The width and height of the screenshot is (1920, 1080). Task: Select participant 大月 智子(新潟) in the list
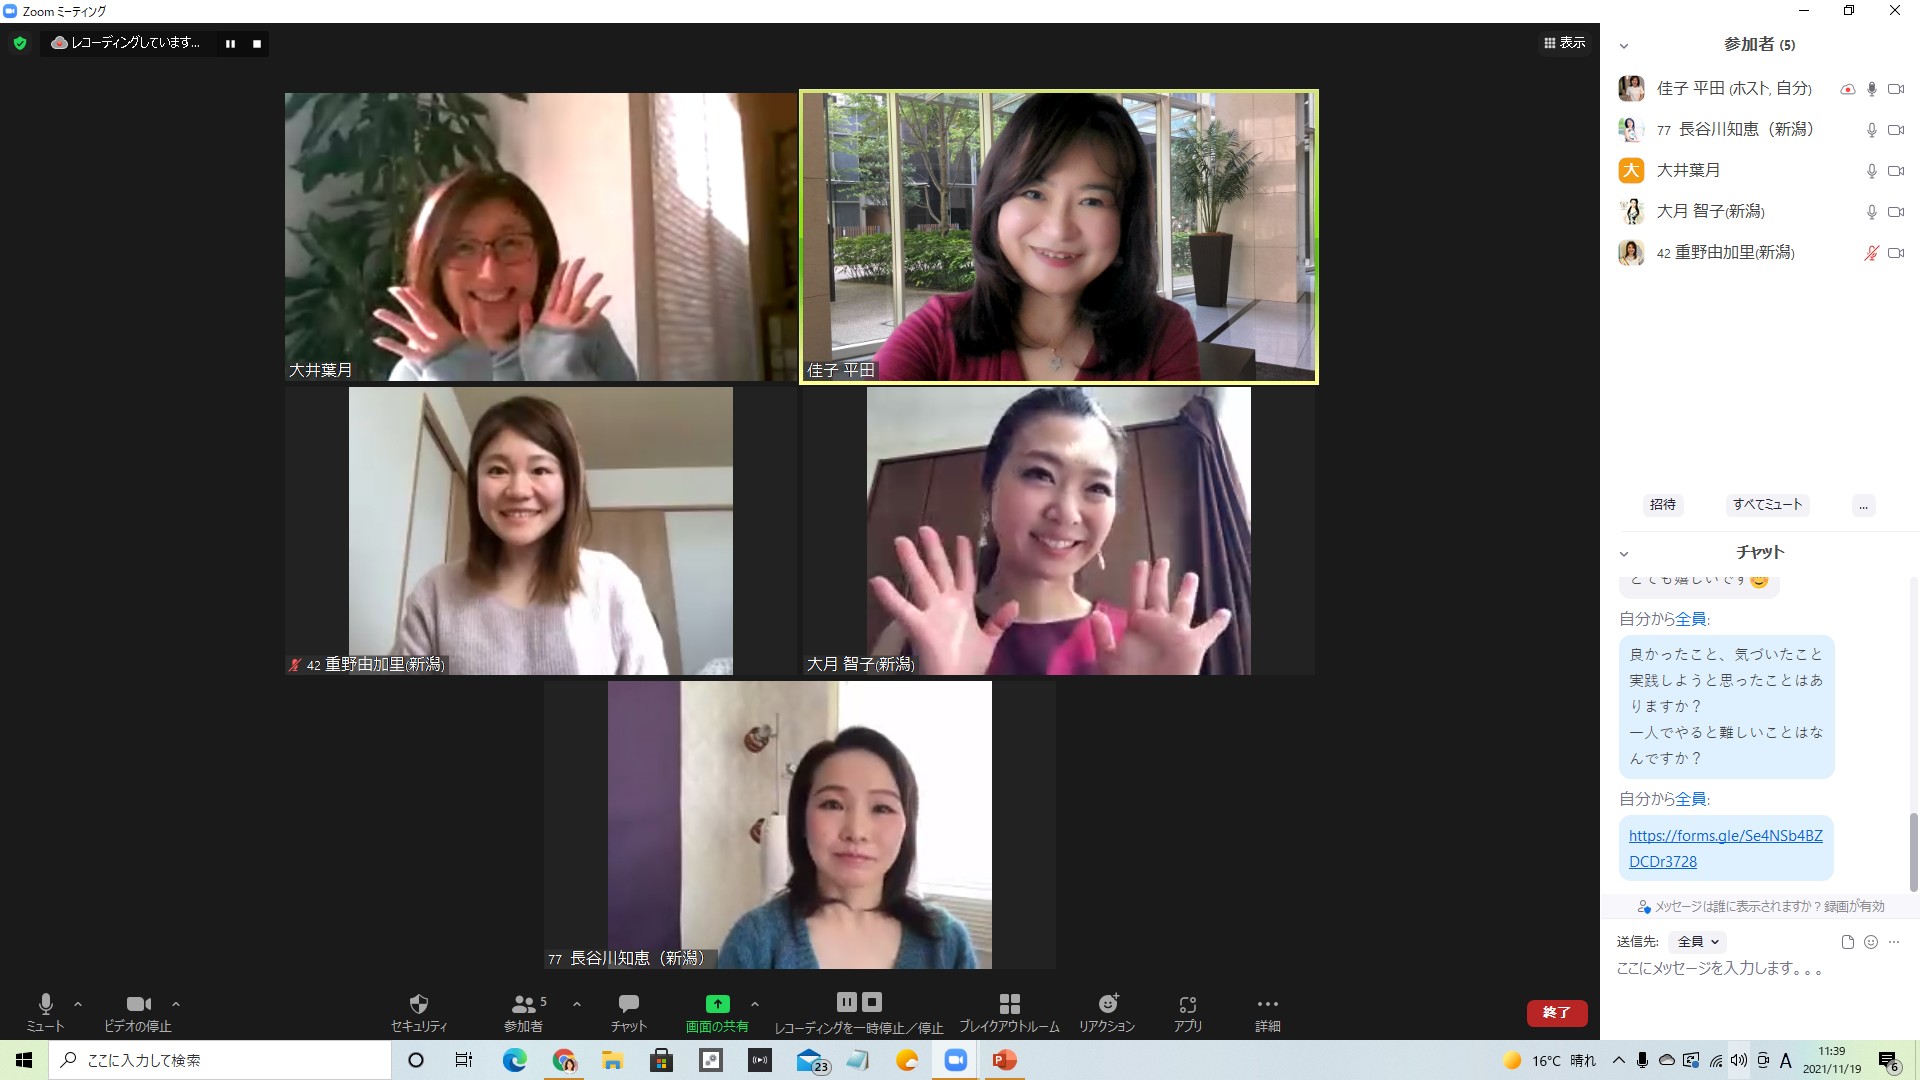click(1760, 211)
